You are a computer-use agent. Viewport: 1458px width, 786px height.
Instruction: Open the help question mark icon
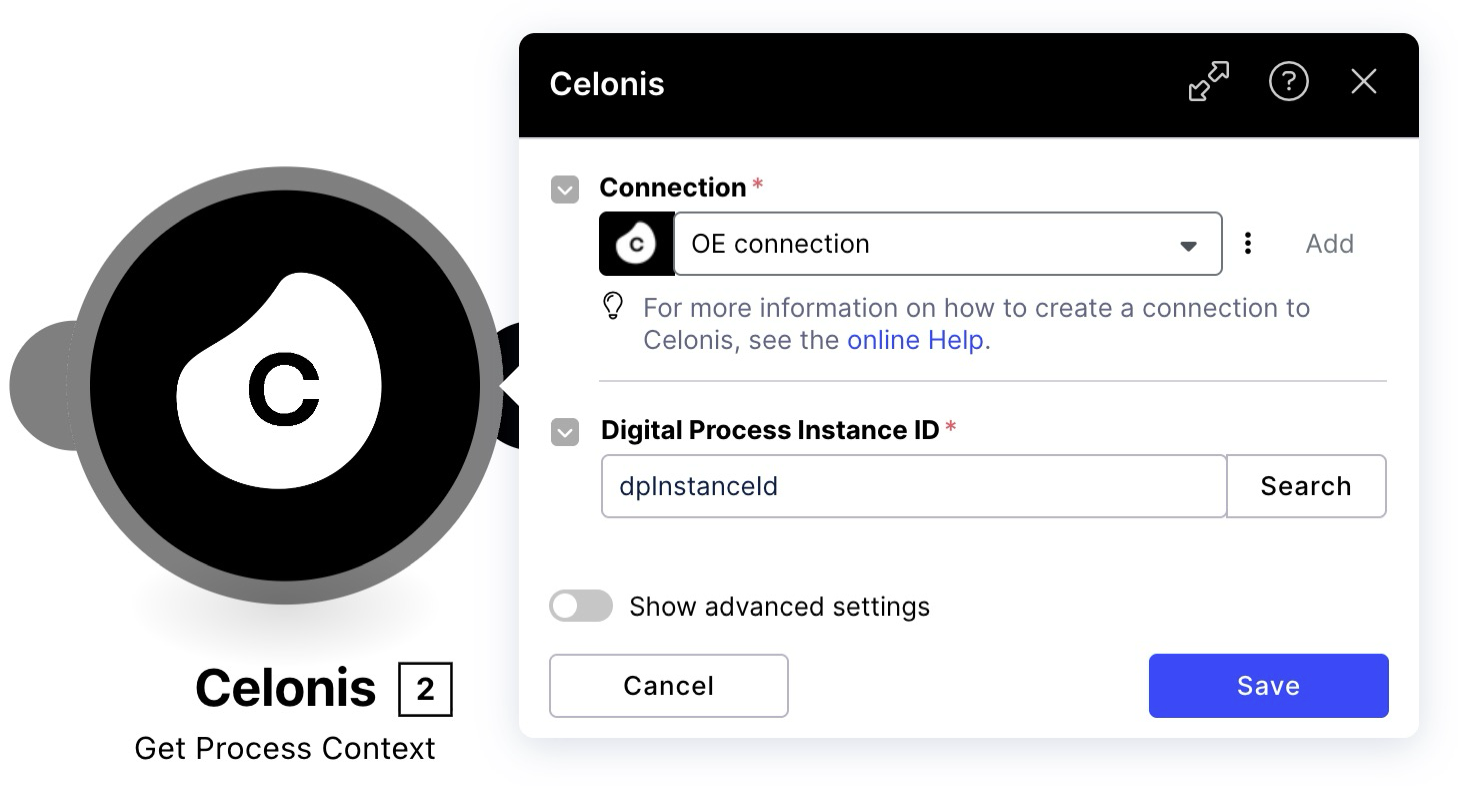(1288, 82)
